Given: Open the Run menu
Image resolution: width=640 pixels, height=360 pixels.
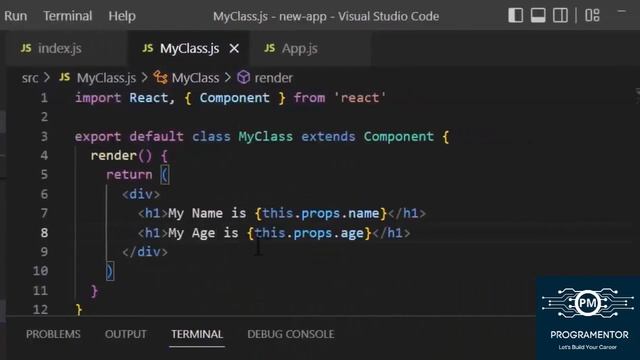Looking at the screenshot, I should tap(16, 16).
